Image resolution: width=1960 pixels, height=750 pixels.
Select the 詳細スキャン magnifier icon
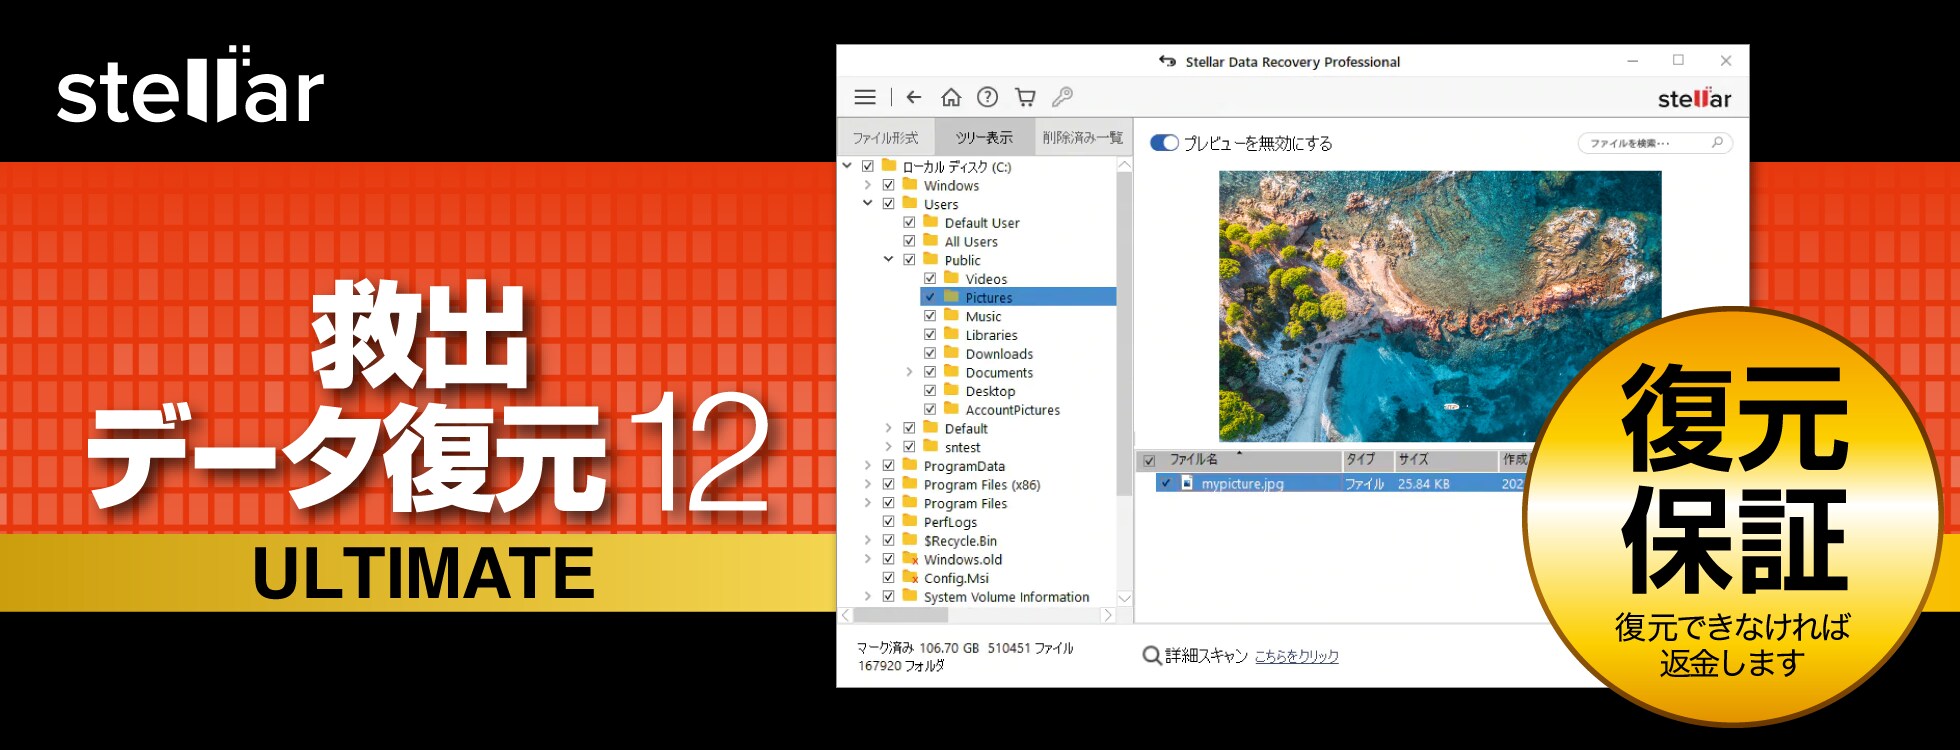[1152, 656]
